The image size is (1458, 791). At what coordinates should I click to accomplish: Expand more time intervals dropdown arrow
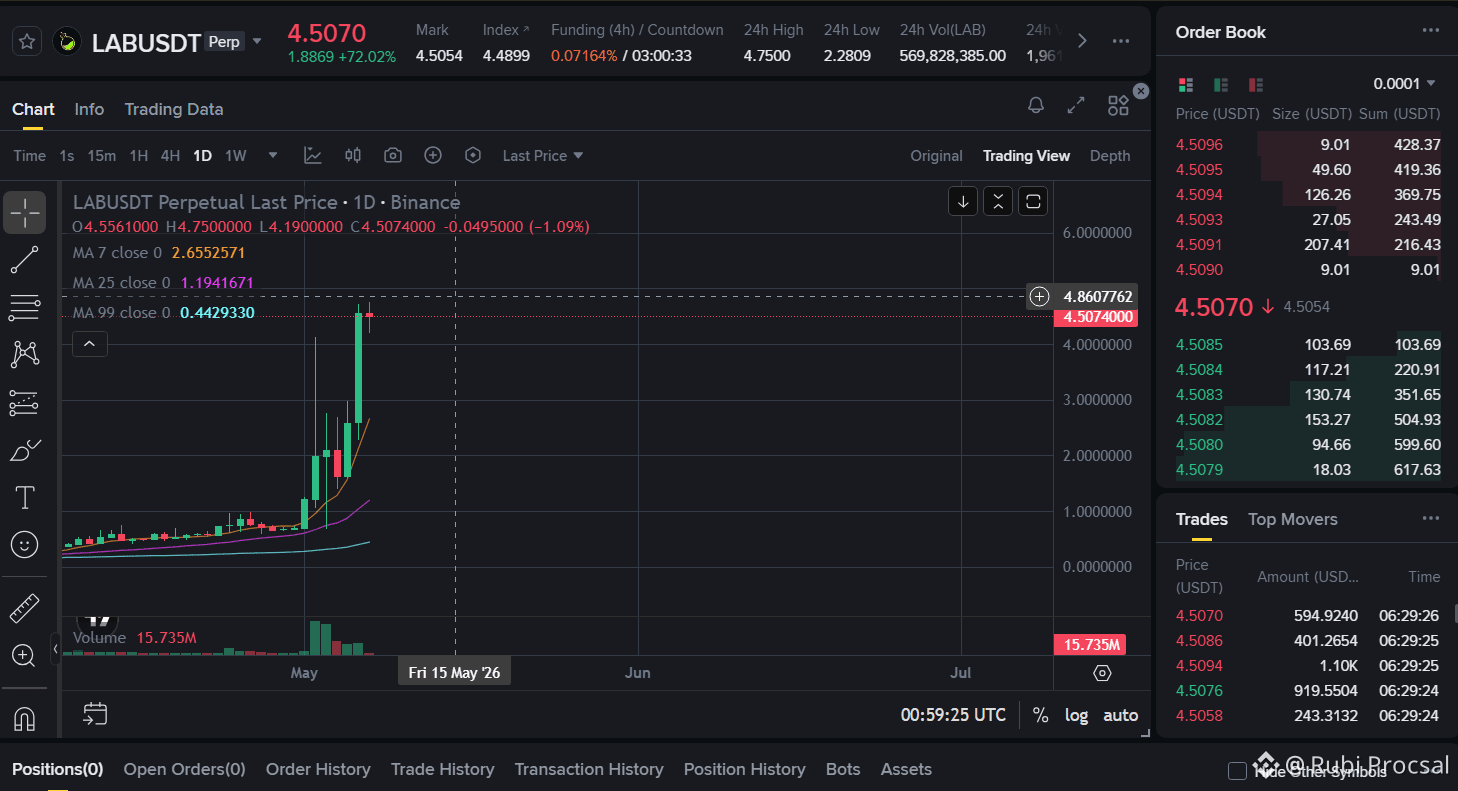point(272,155)
